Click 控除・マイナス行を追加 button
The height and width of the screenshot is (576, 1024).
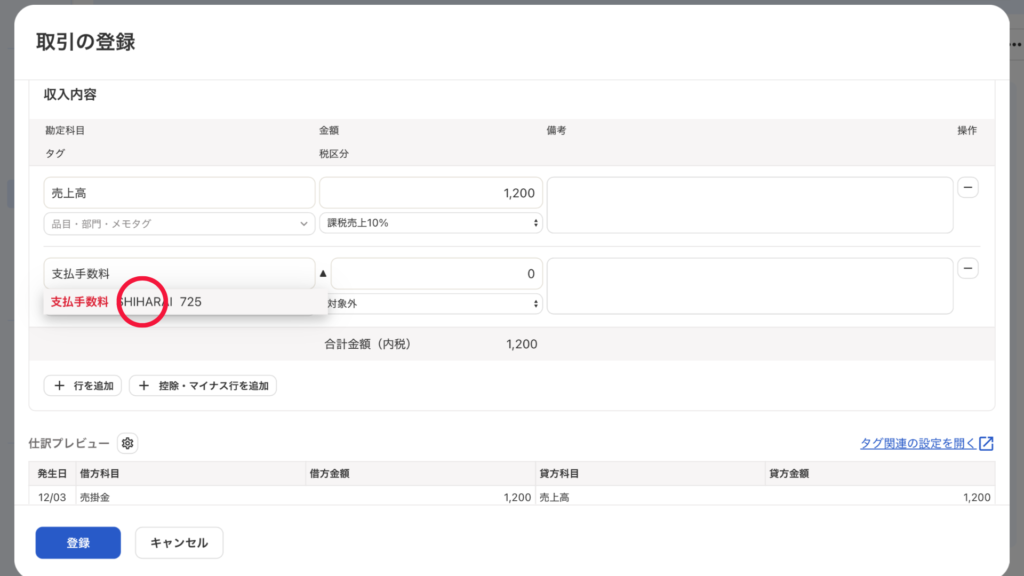tap(203, 386)
